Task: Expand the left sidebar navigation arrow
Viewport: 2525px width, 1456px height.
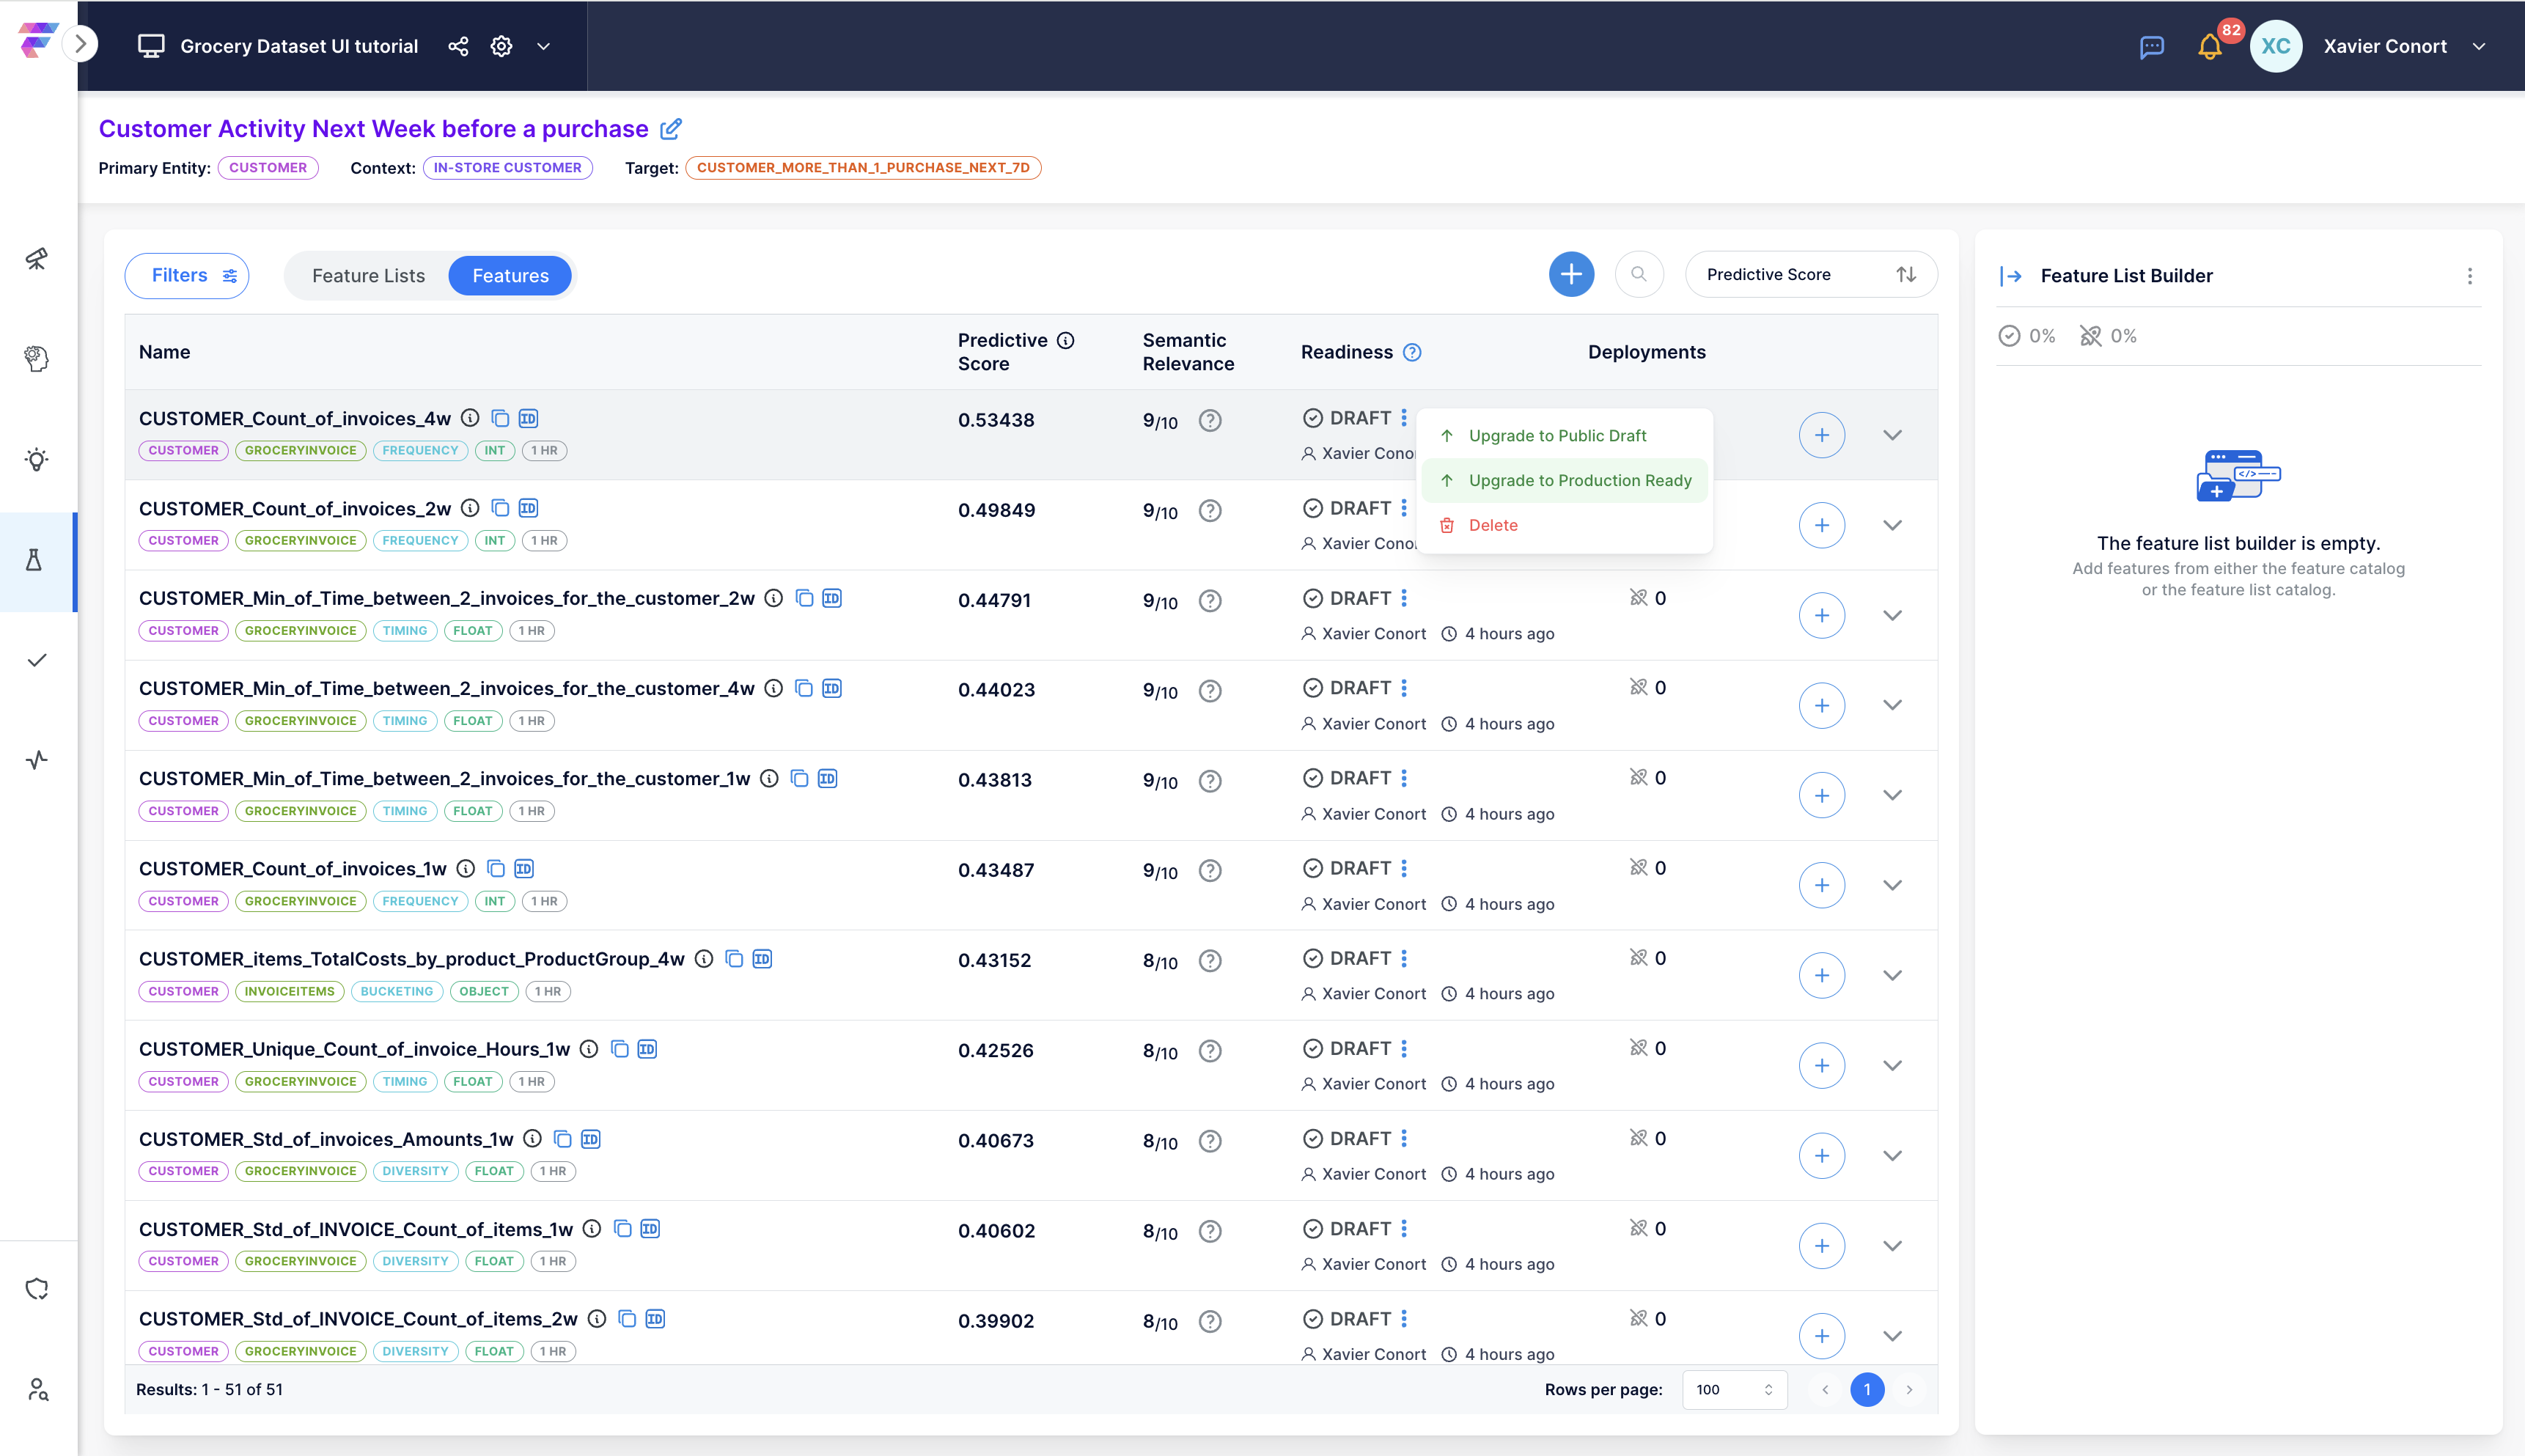Action: pos(80,44)
